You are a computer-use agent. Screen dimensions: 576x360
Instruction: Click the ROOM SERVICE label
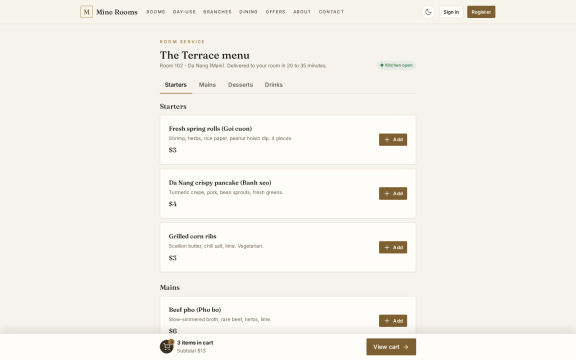click(x=182, y=42)
